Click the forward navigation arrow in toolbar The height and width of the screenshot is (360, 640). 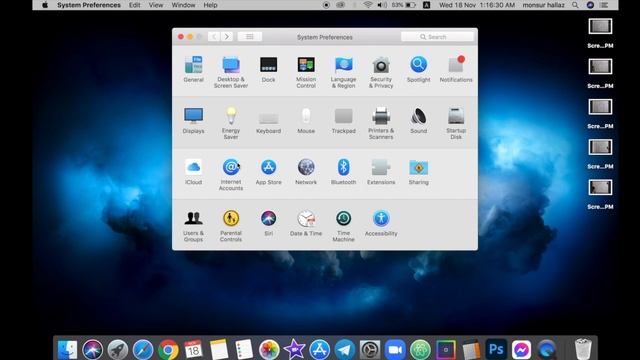tap(227, 37)
